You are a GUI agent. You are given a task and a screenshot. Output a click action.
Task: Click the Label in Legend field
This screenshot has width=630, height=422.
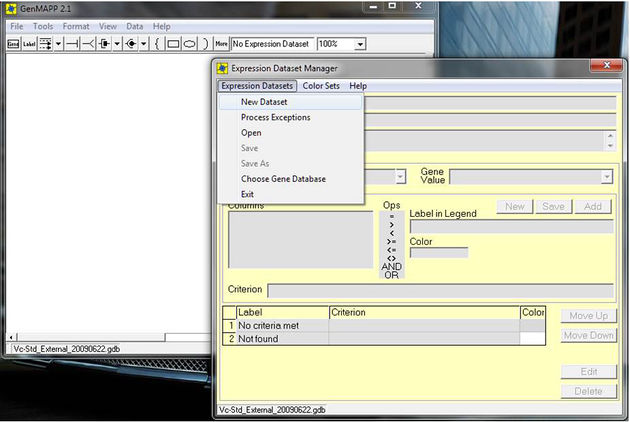point(511,227)
